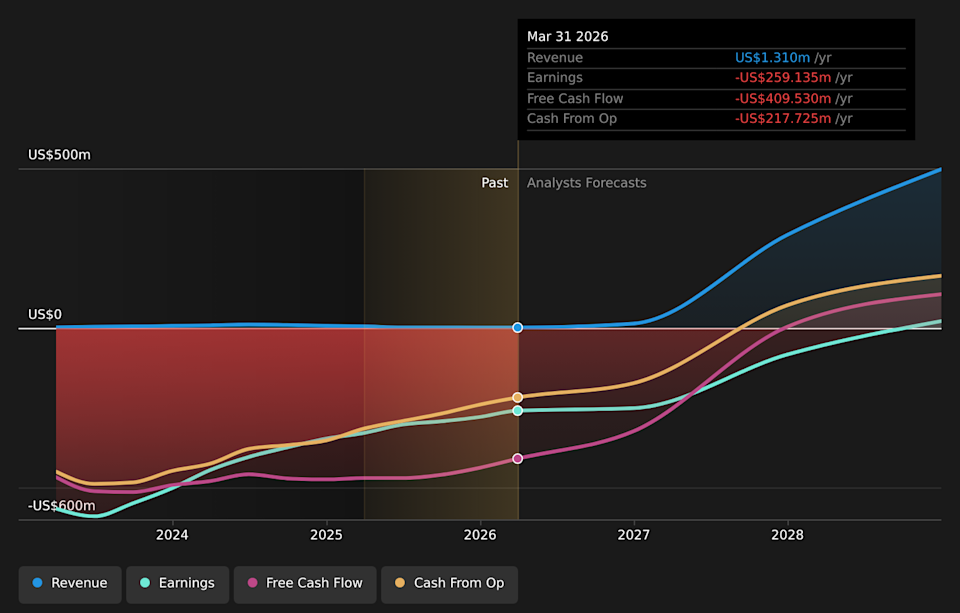Click the Cash From Op tooltip row label

pyautogui.click(x=572, y=119)
